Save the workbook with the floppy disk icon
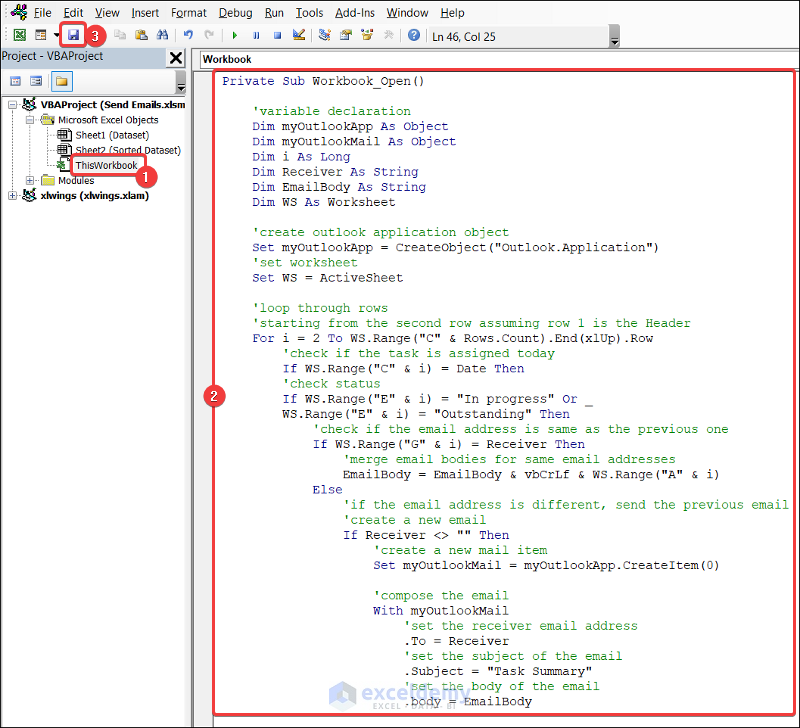 pos(73,35)
